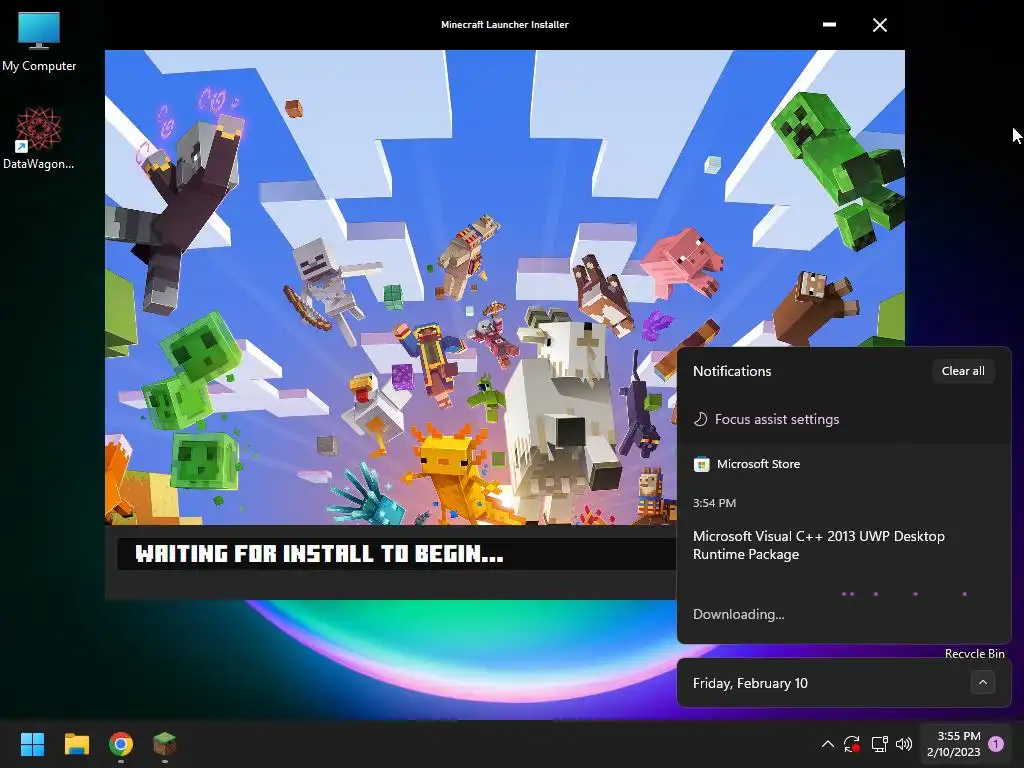This screenshot has height=768, width=1024.
Task: Click the sync update tray icon
Action: coord(852,744)
